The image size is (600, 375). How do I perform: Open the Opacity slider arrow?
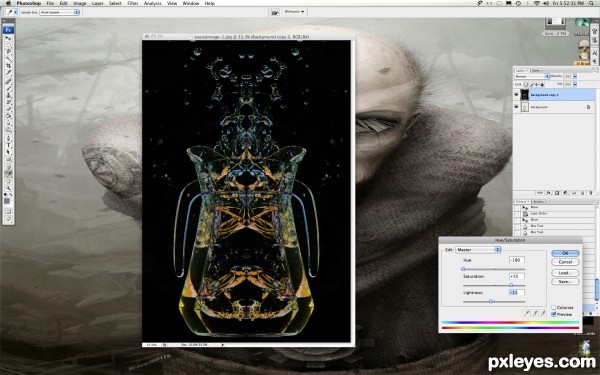tap(575, 76)
